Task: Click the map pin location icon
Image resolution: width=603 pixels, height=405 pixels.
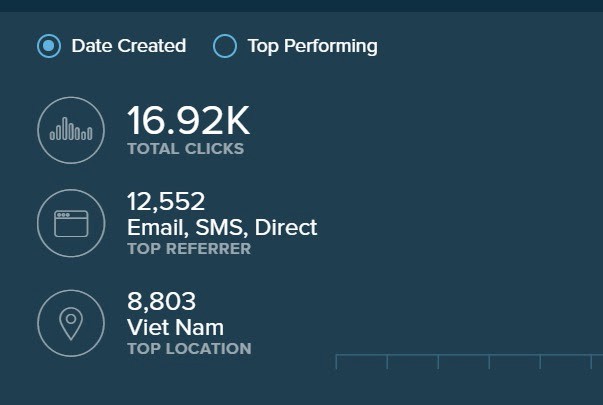Action: [71, 323]
